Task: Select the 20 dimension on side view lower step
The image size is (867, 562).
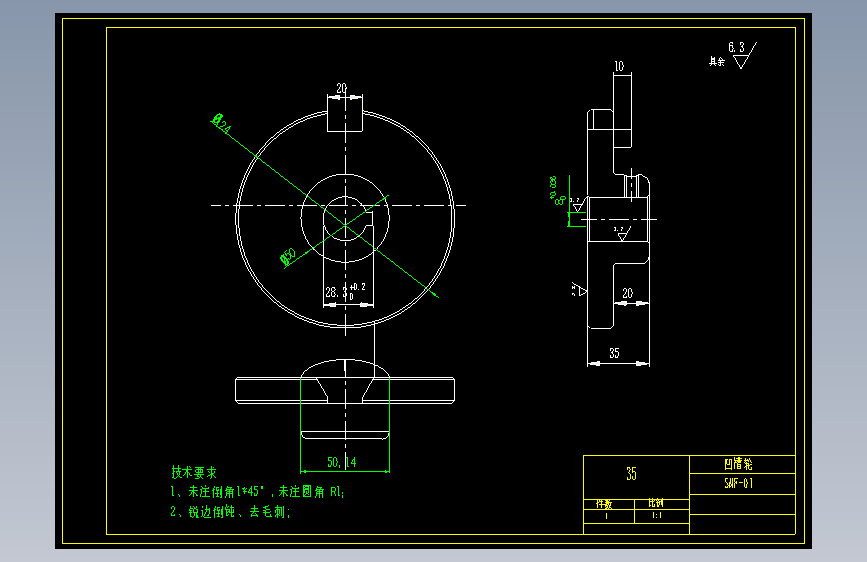Action: tap(628, 293)
